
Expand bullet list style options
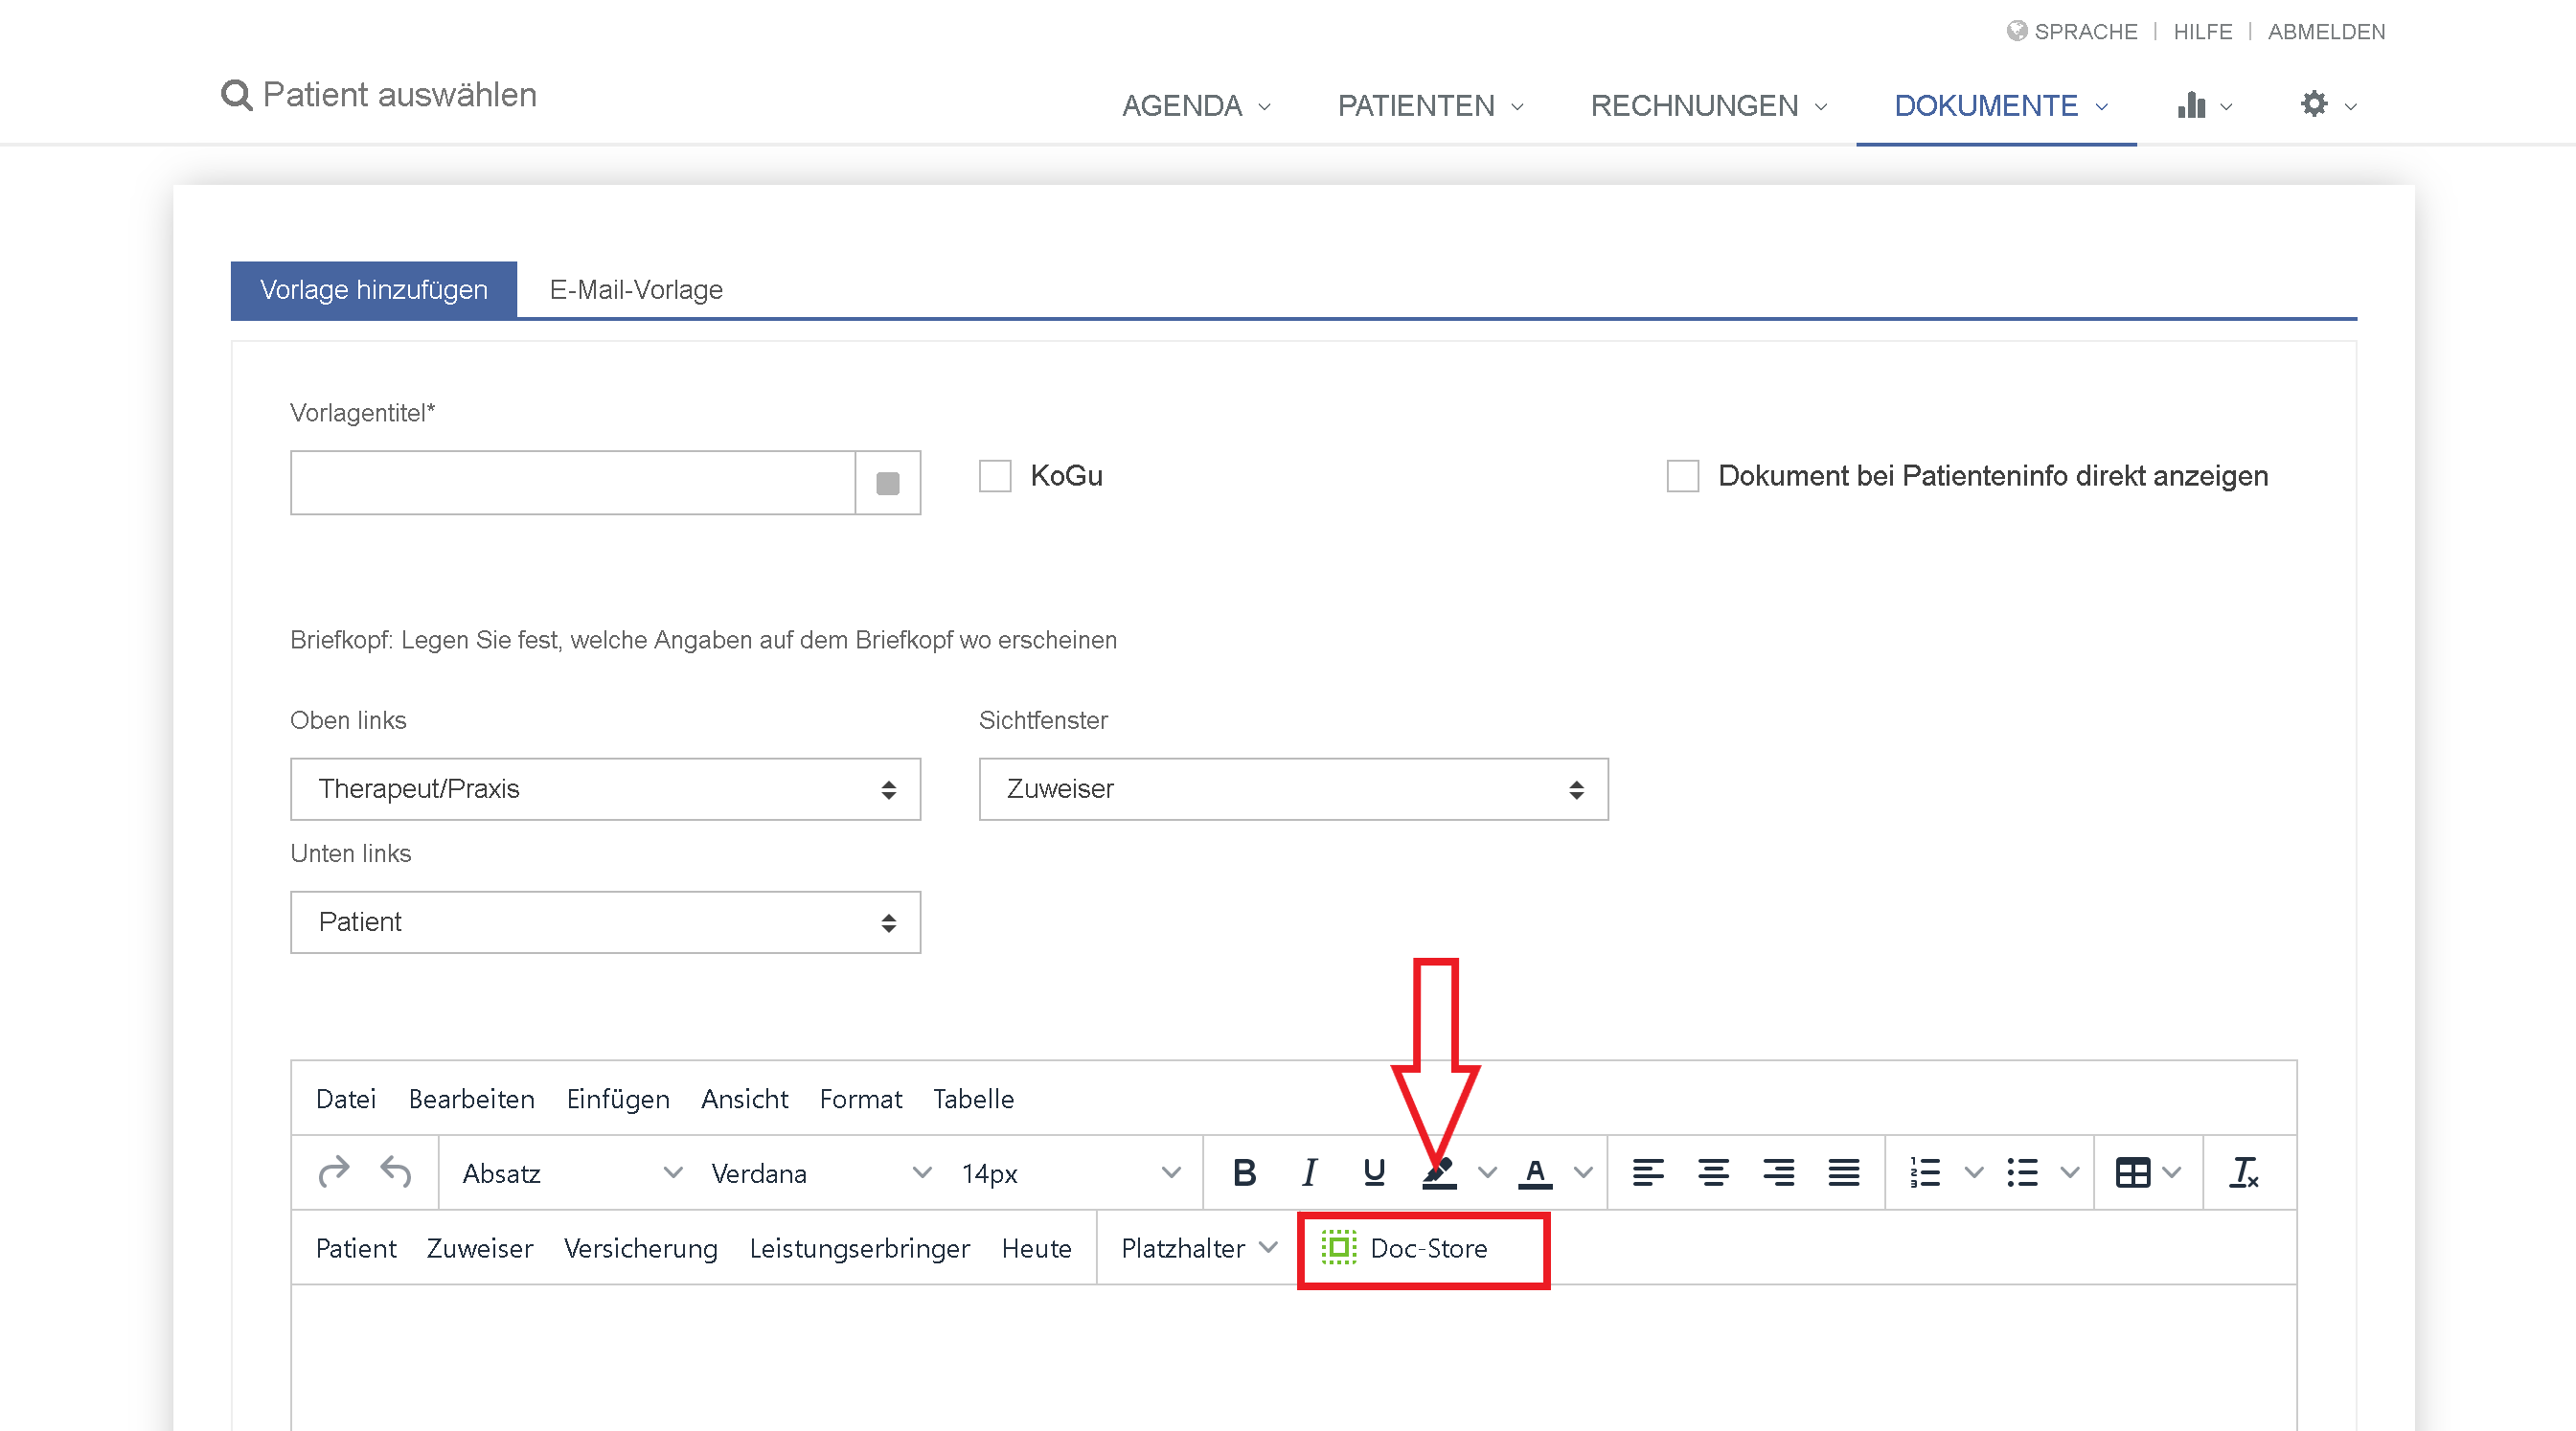pos(2070,1172)
